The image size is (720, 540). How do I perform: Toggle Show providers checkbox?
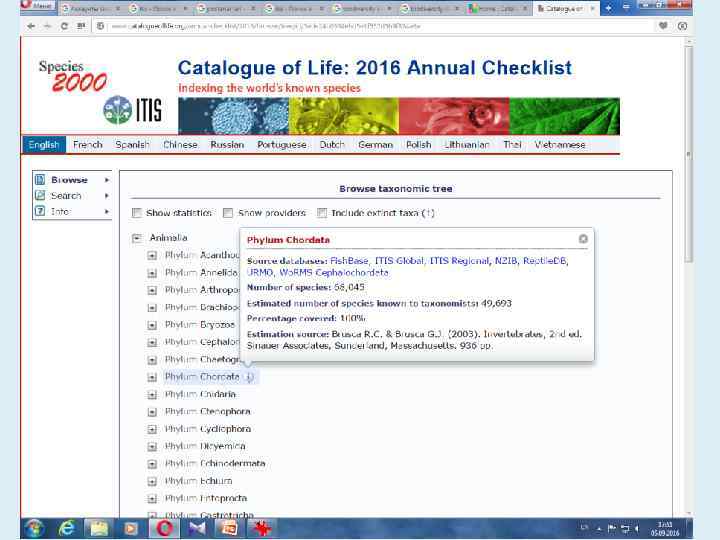(x=228, y=213)
